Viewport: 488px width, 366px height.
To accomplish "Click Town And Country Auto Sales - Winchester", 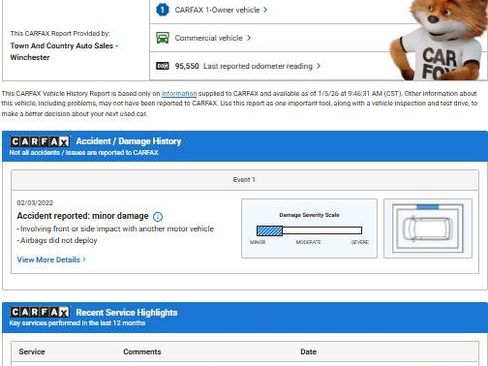I will [x=64, y=51].
